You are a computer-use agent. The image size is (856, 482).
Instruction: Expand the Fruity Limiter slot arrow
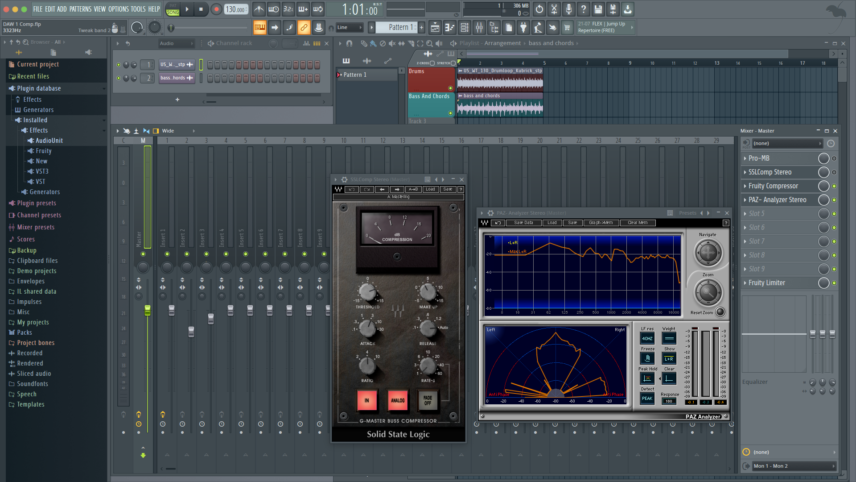(745, 283)
